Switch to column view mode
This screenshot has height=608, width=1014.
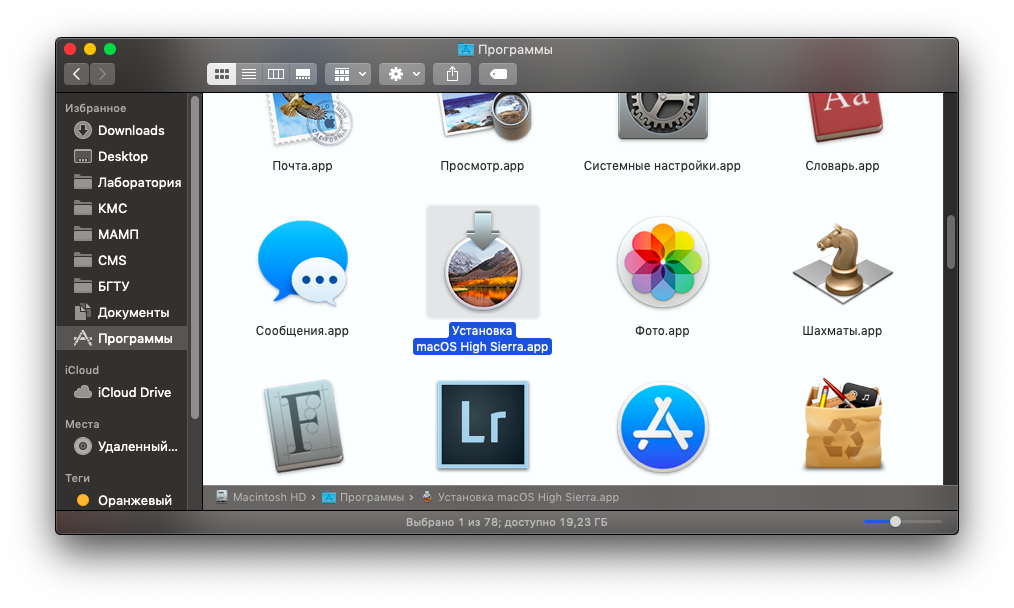[276, 74]
